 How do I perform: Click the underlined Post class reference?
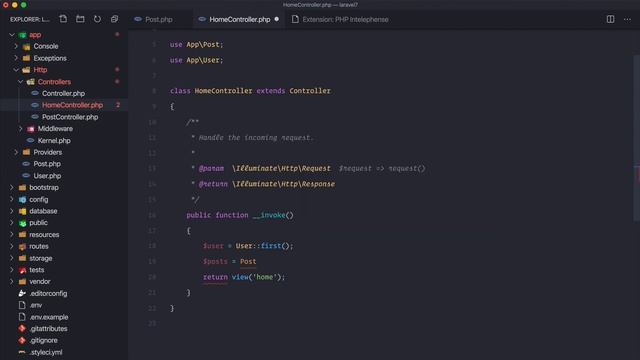tap(248, 262)
